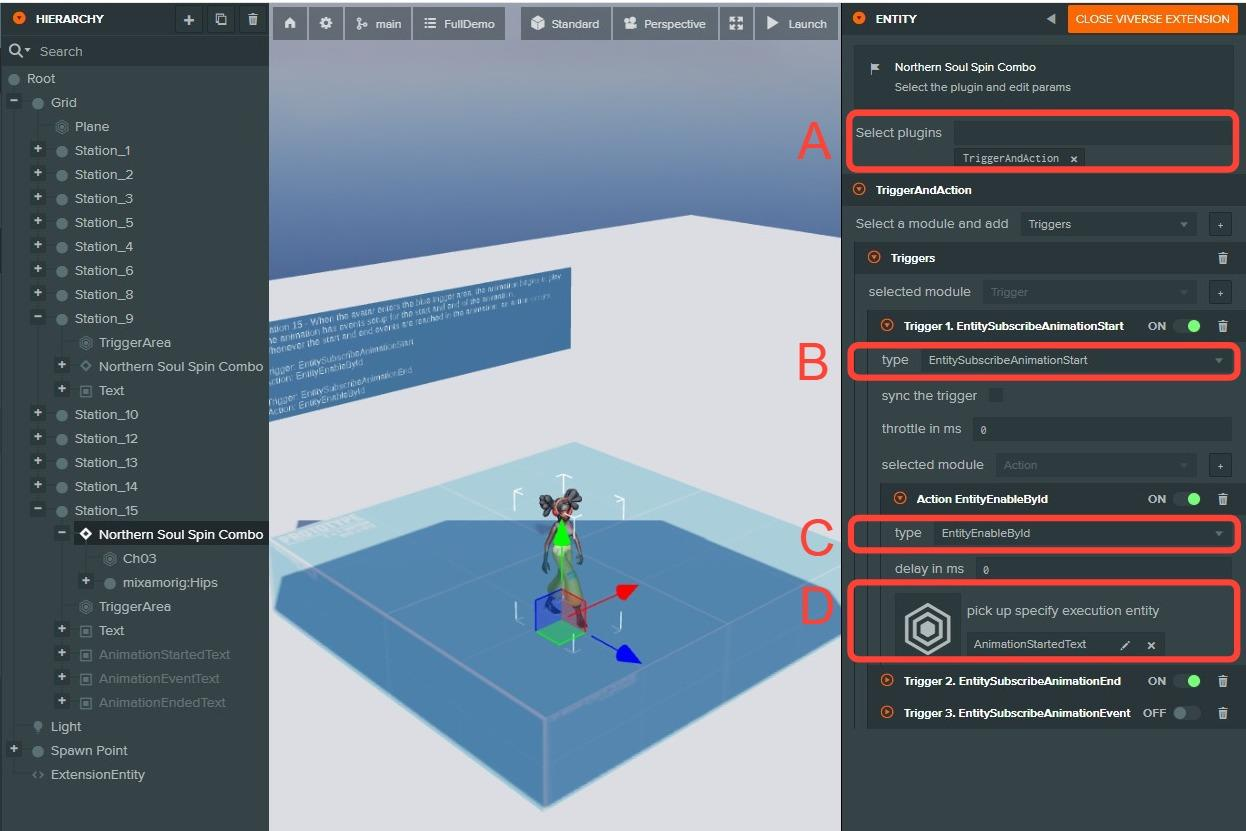Check the sync the trigger checkbox
This screenshot has width=1246, height=831.
996,396
